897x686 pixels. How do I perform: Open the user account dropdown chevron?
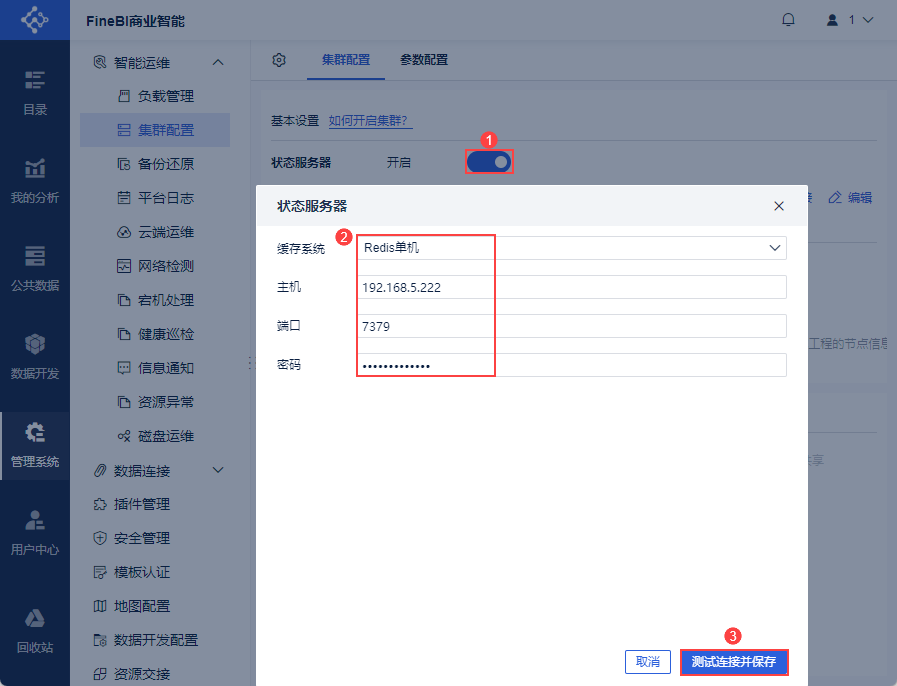(x=868, y=20)
